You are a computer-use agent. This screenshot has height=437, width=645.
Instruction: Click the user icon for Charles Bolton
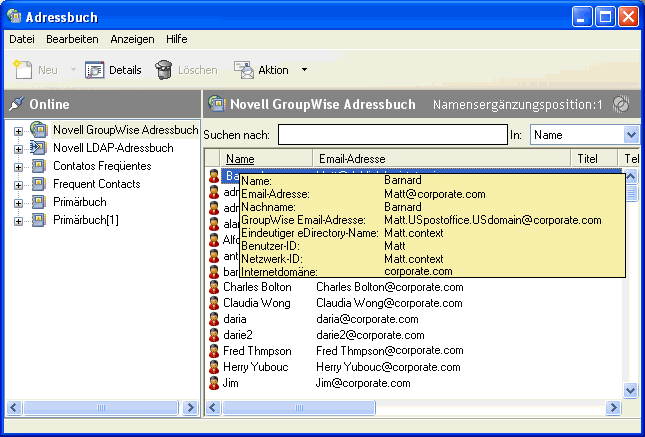213,287
